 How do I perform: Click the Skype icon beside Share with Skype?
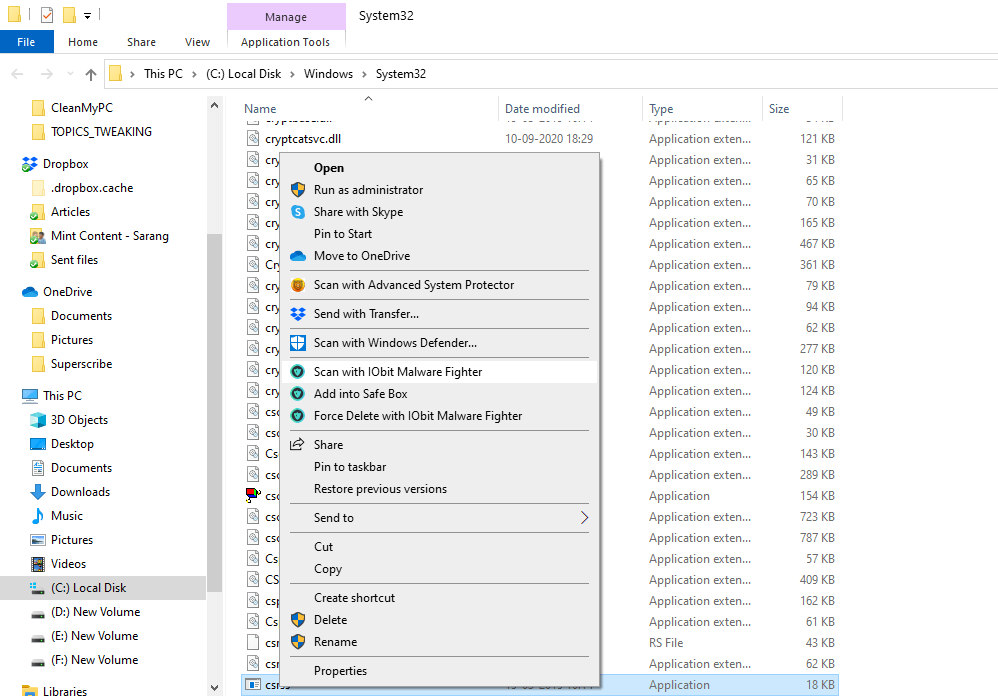tap(297, 212)
